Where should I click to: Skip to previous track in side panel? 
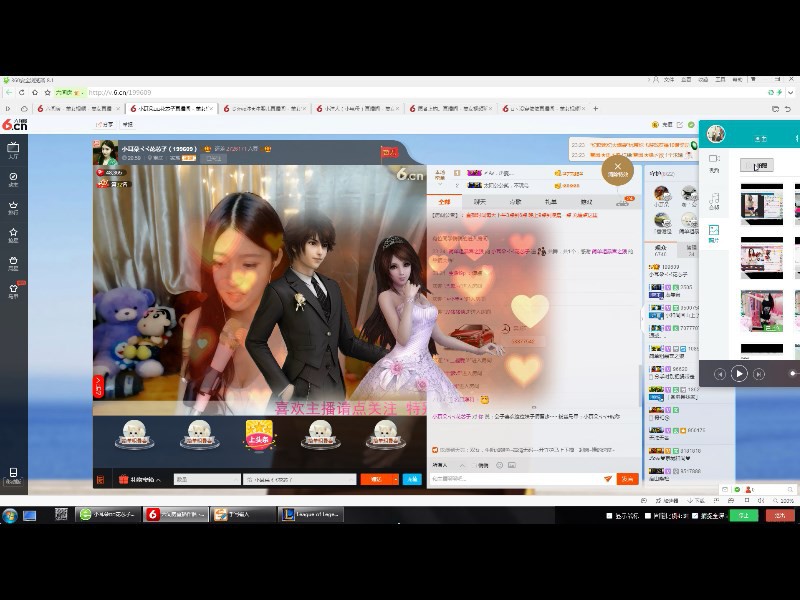coord(720,374)
